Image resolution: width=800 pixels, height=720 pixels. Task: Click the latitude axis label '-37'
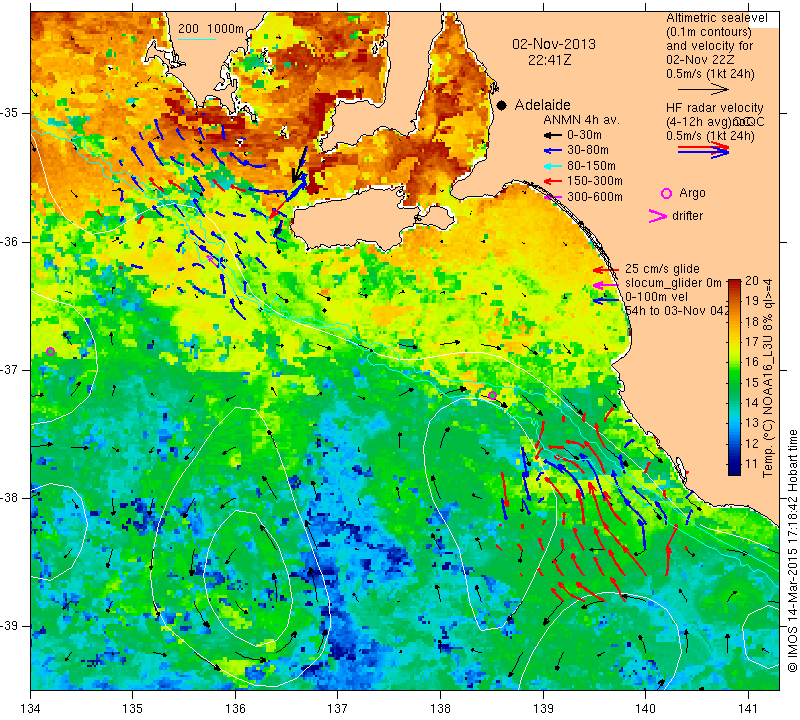(10, 369)
